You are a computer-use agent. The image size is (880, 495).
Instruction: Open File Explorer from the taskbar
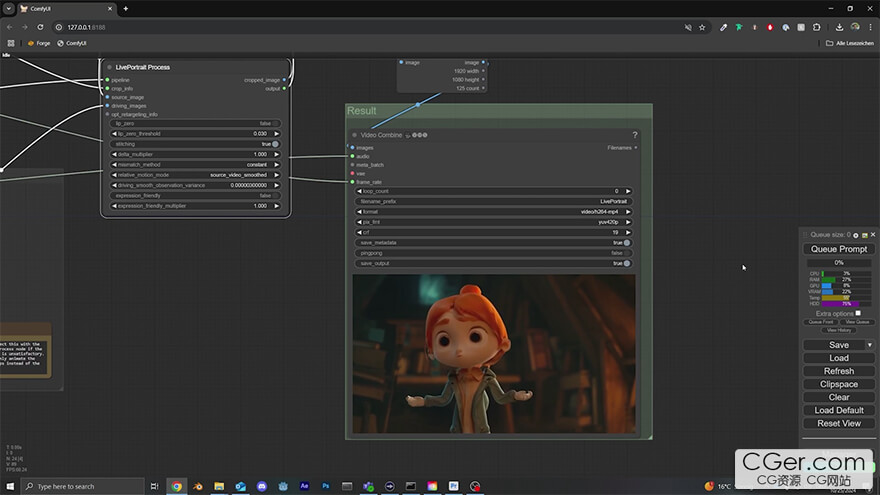tap(219, 486)
